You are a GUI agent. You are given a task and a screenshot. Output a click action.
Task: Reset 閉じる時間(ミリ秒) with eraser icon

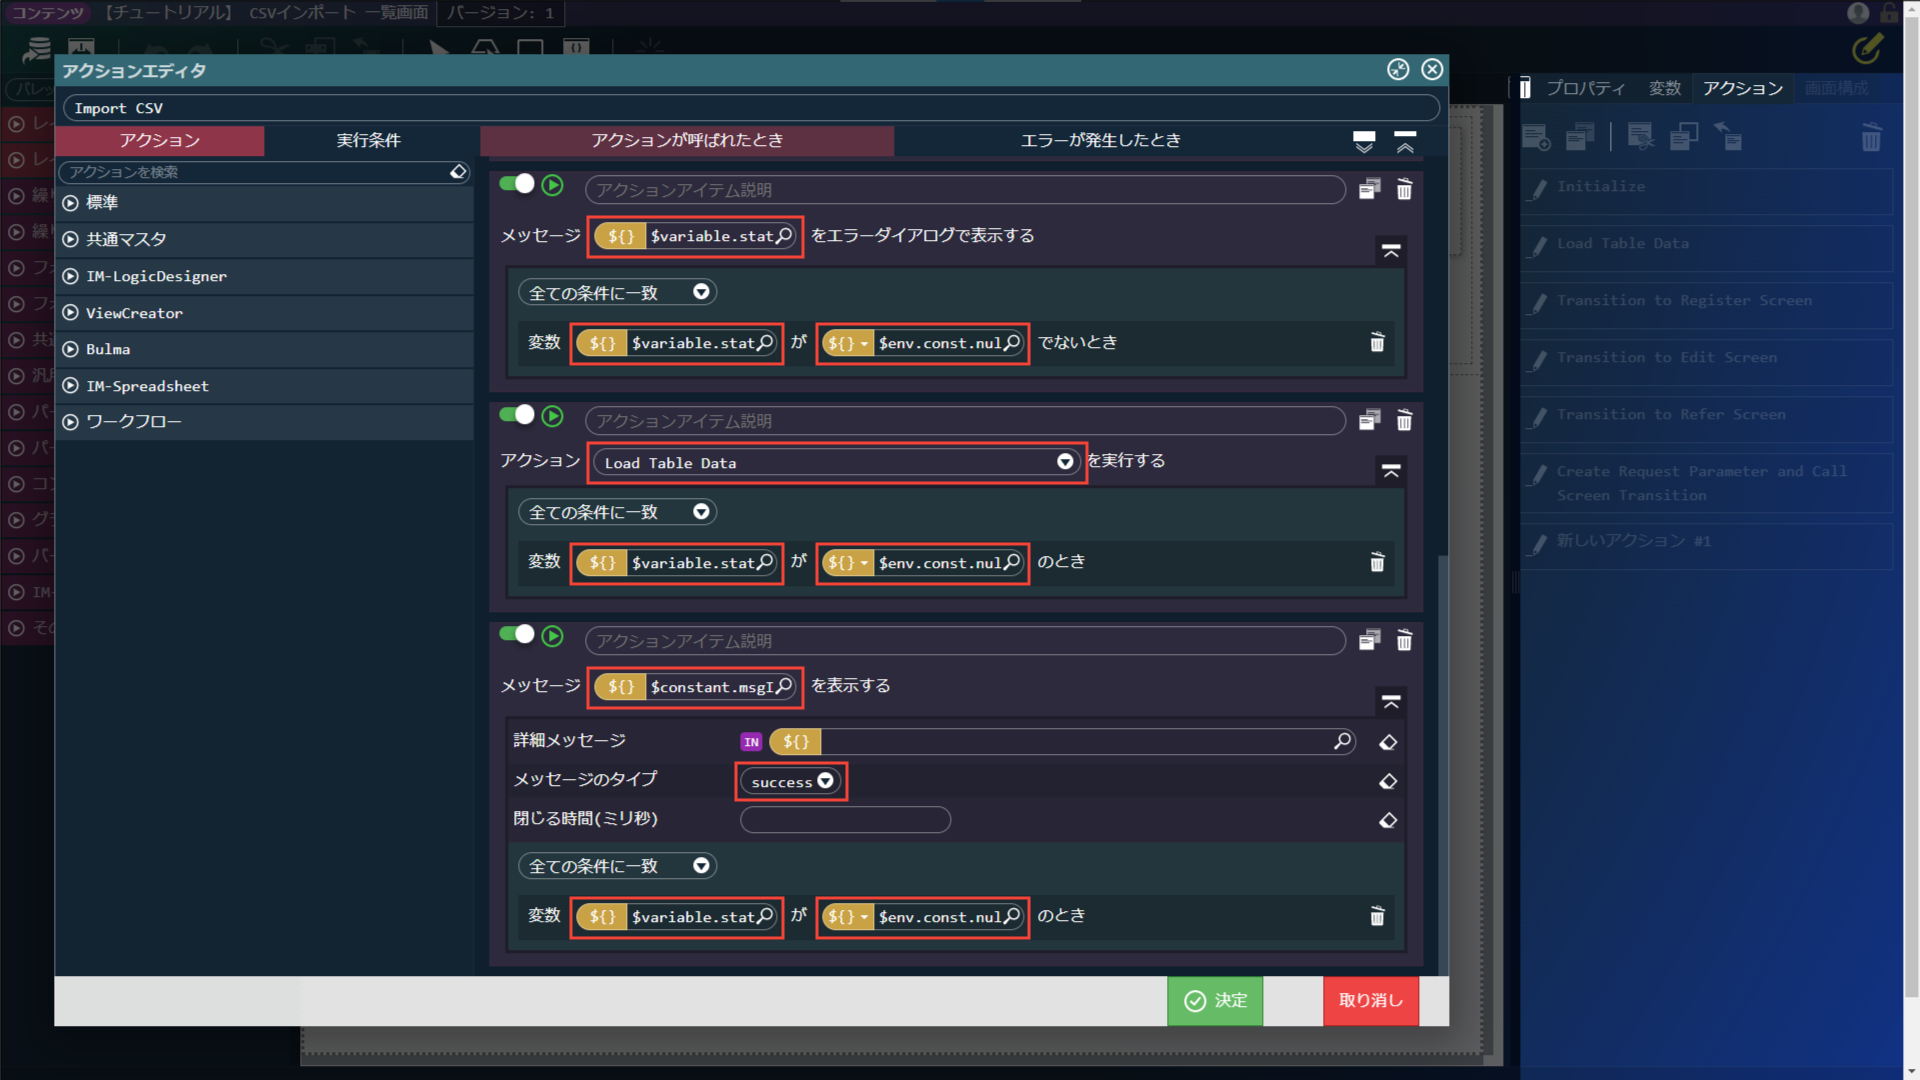tap(1388, 820)
